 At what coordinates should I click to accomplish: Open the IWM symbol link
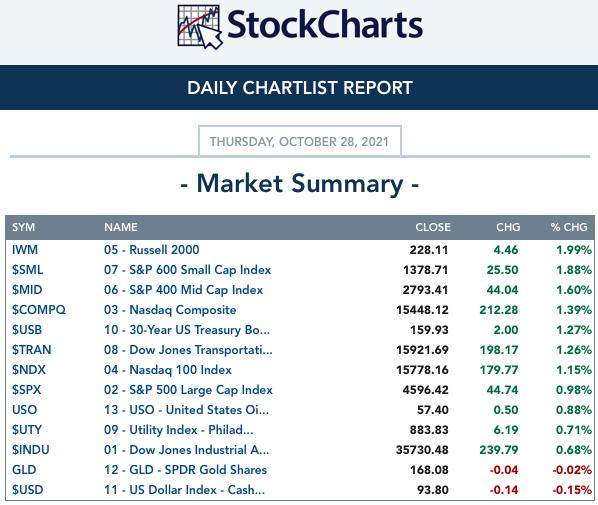coord(25,250)
